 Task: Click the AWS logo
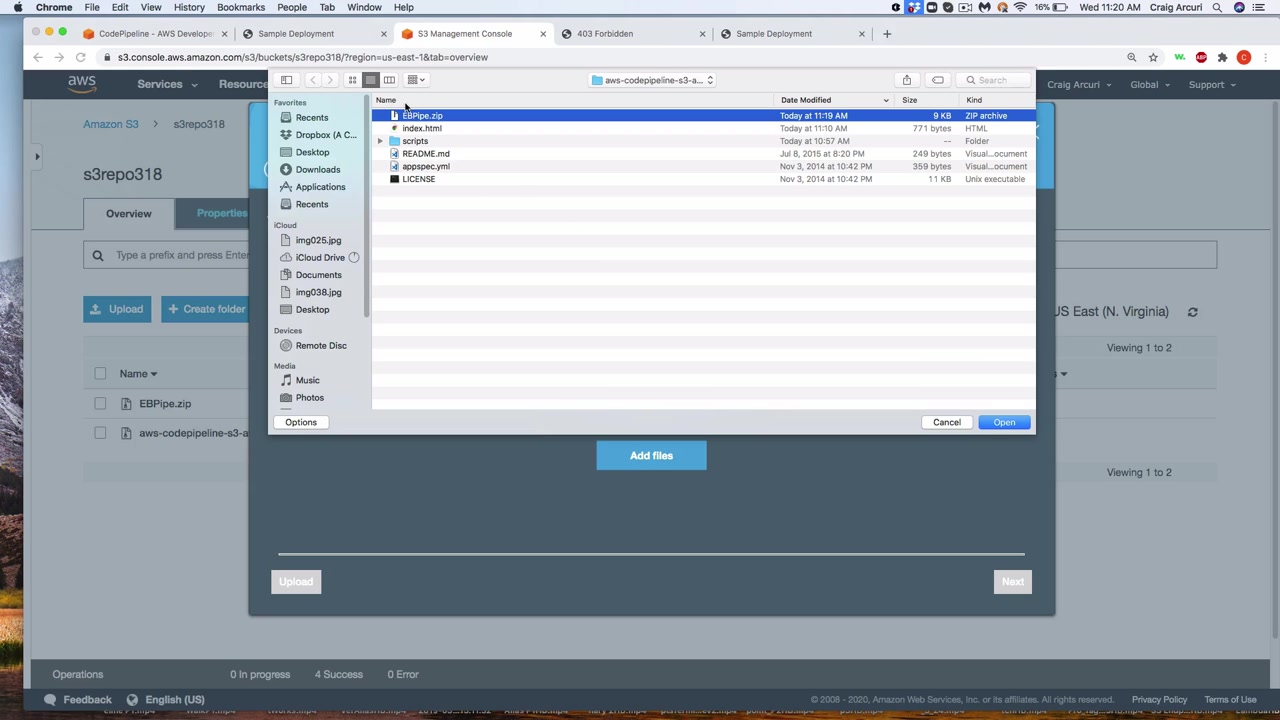82,84
